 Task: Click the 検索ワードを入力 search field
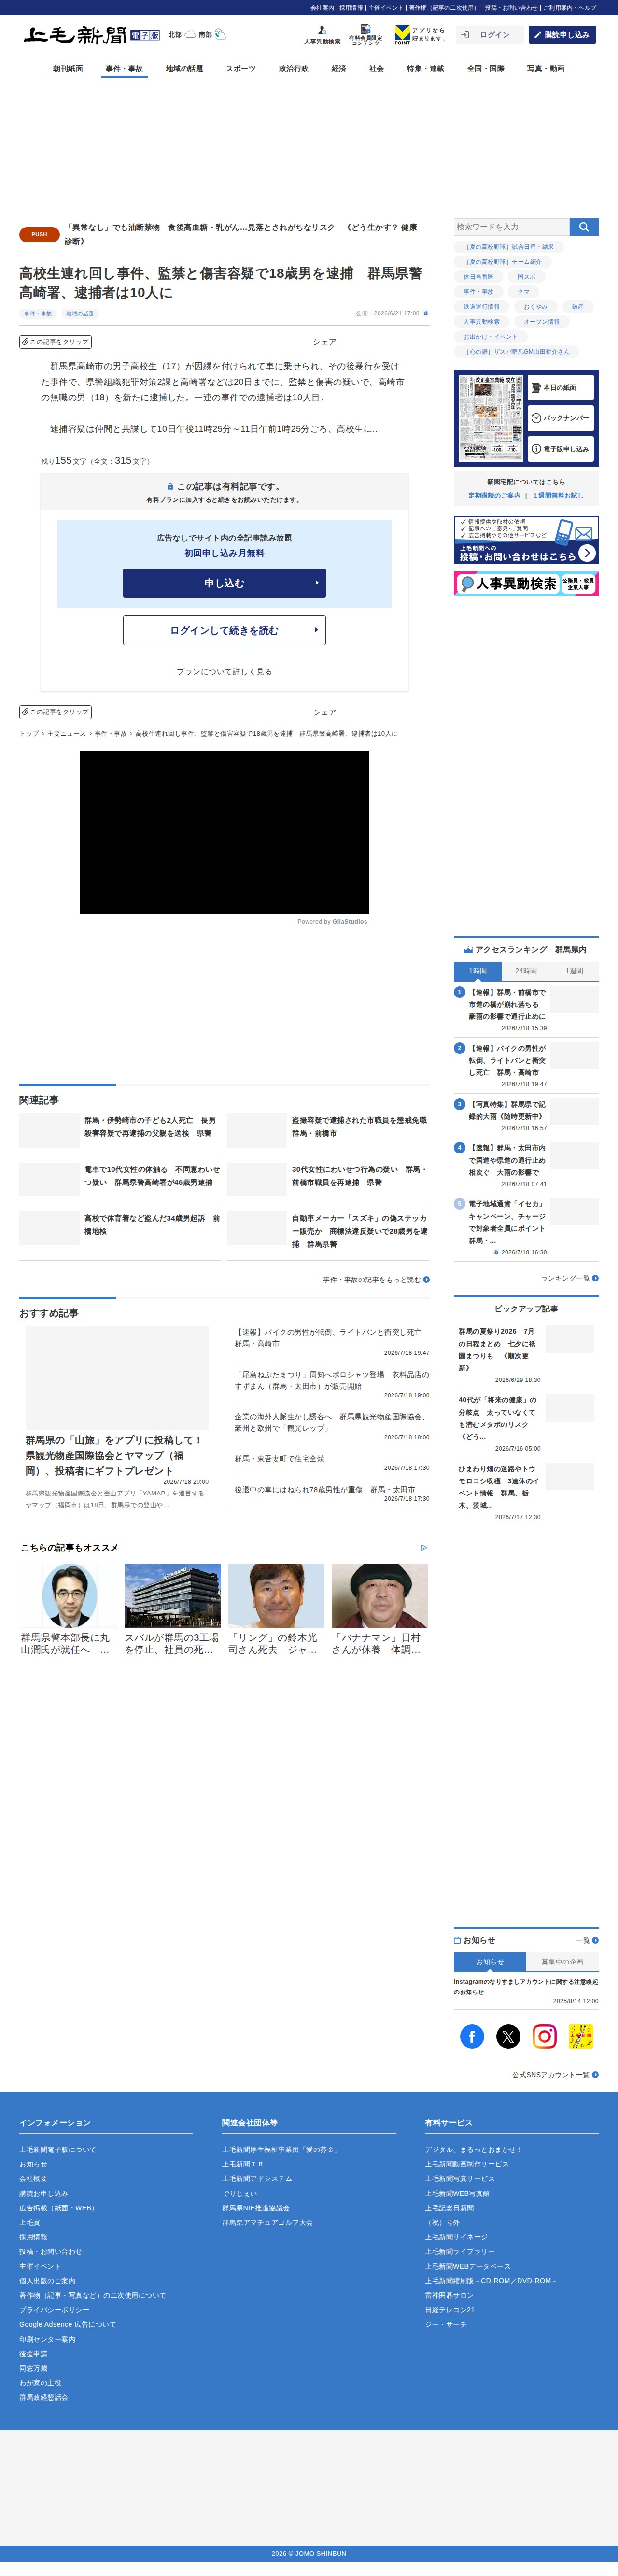pos(512,227)
